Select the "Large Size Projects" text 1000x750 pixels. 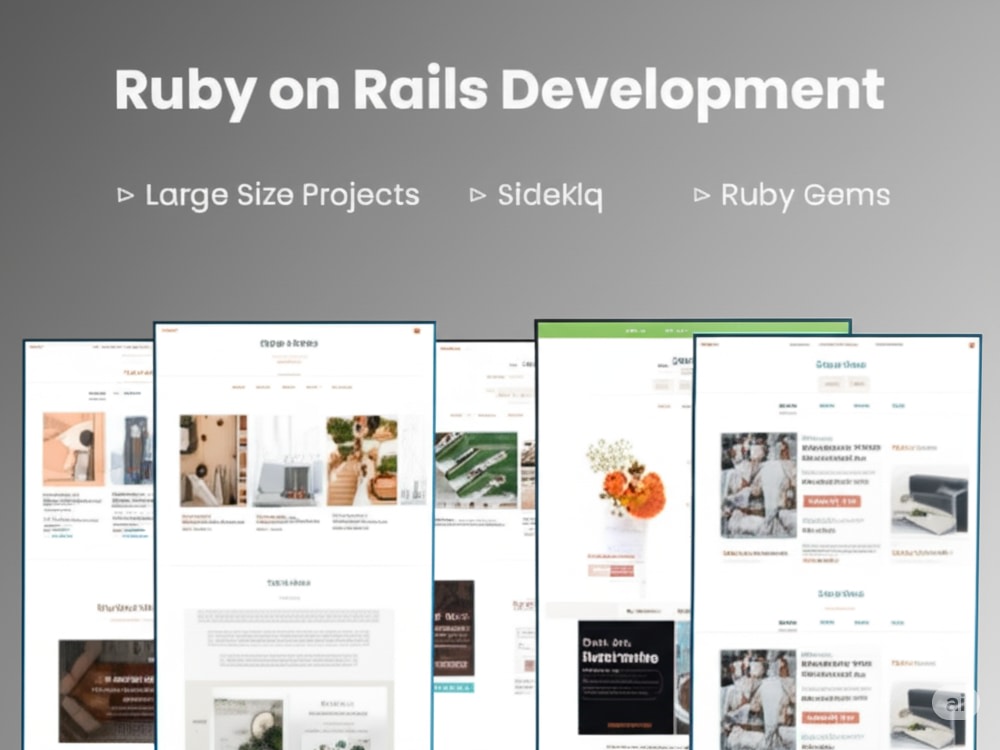[x=283, y=195]
